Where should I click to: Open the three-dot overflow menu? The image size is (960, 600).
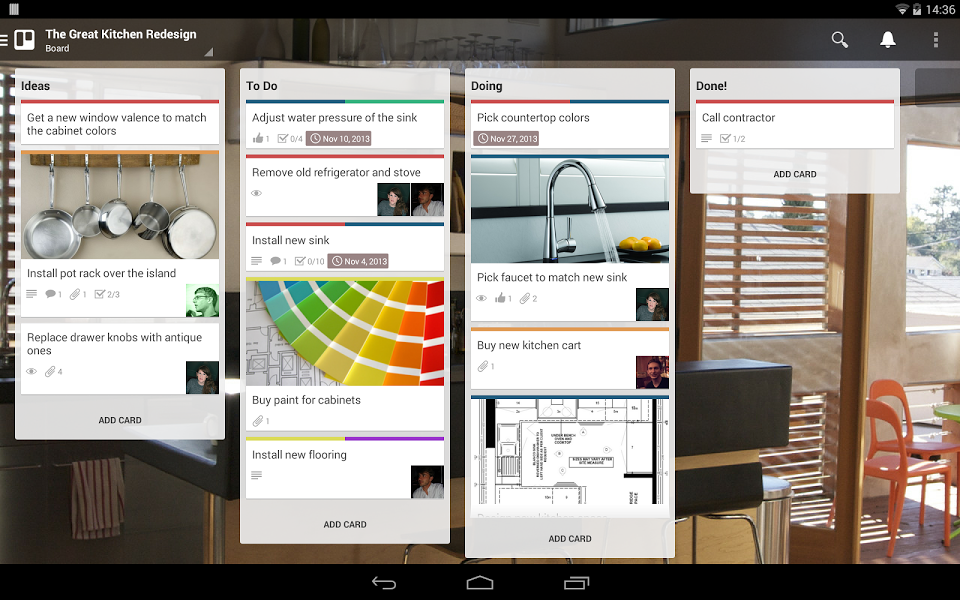[x=935, y=40]
